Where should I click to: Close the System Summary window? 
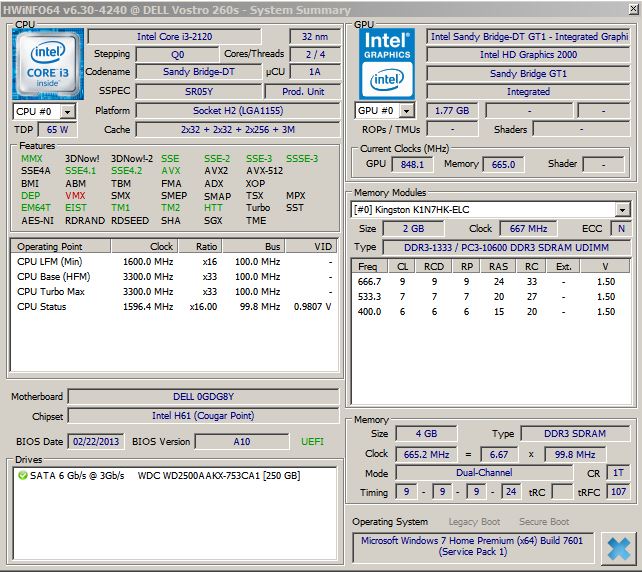[x=633, y=9]
